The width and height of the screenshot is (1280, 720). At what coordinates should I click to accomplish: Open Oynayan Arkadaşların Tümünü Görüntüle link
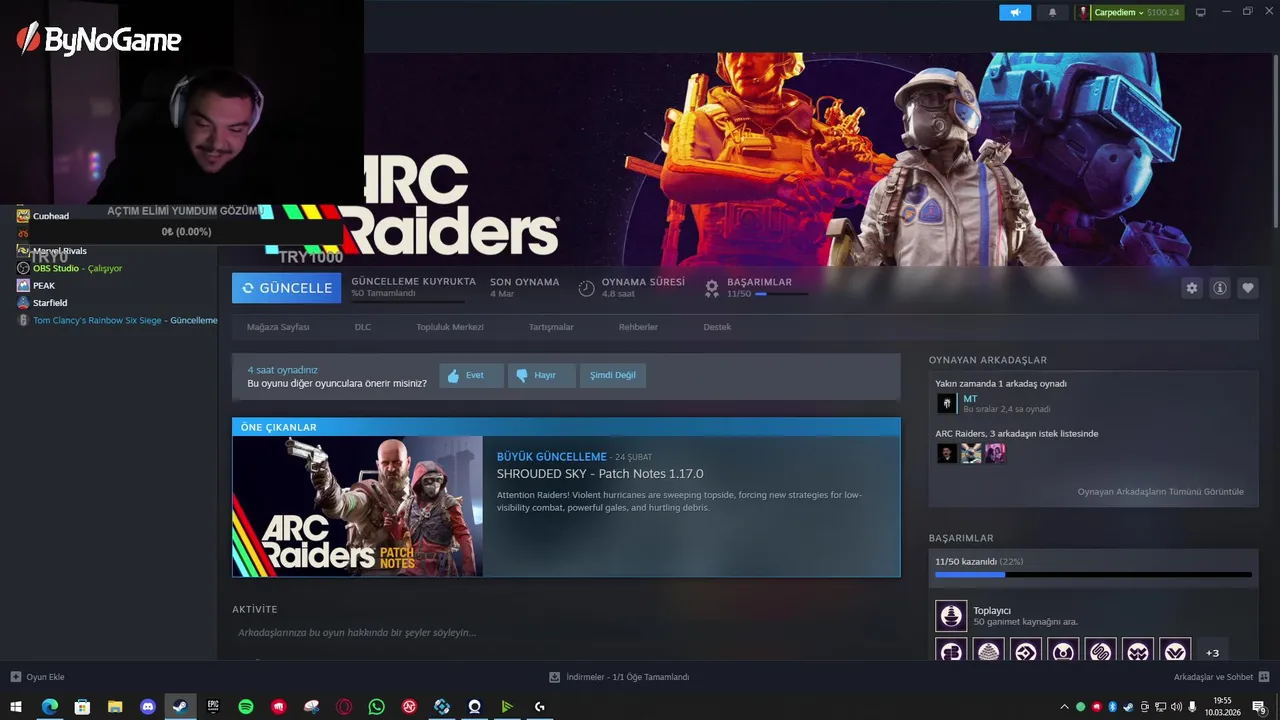click(x=1160, y=492)
